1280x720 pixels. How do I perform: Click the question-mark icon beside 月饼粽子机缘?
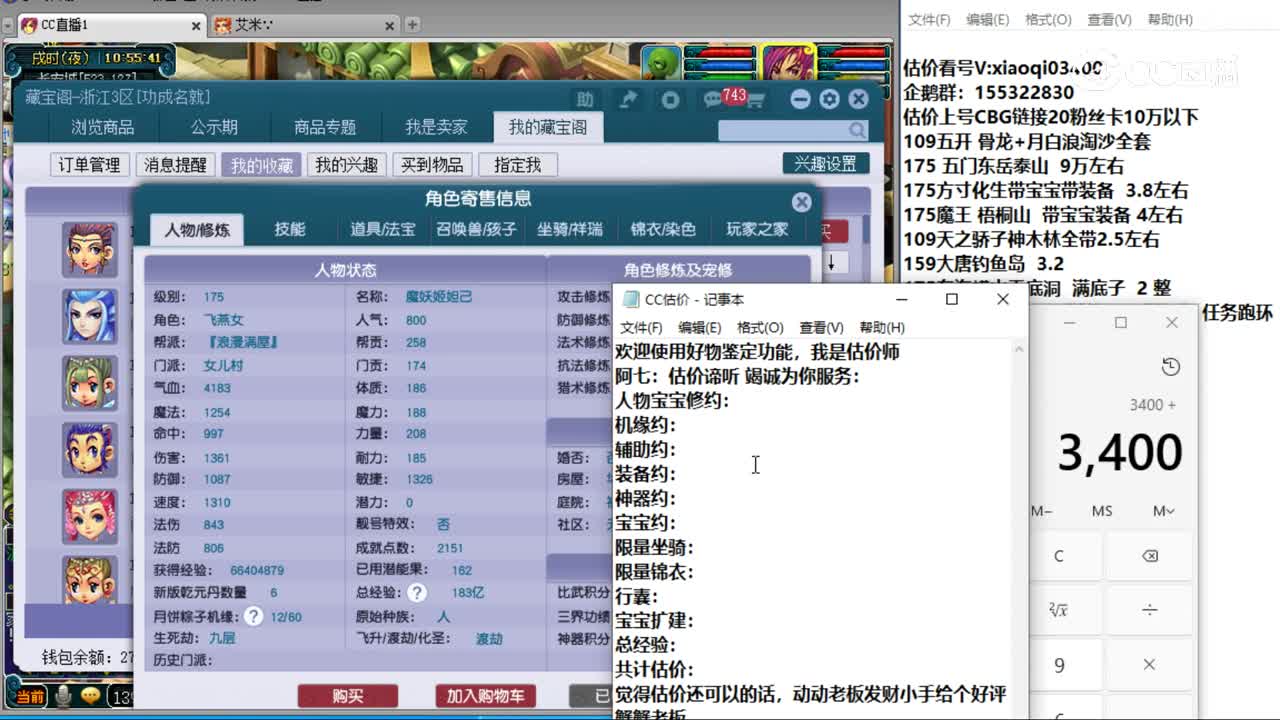(x=253, y=617)
